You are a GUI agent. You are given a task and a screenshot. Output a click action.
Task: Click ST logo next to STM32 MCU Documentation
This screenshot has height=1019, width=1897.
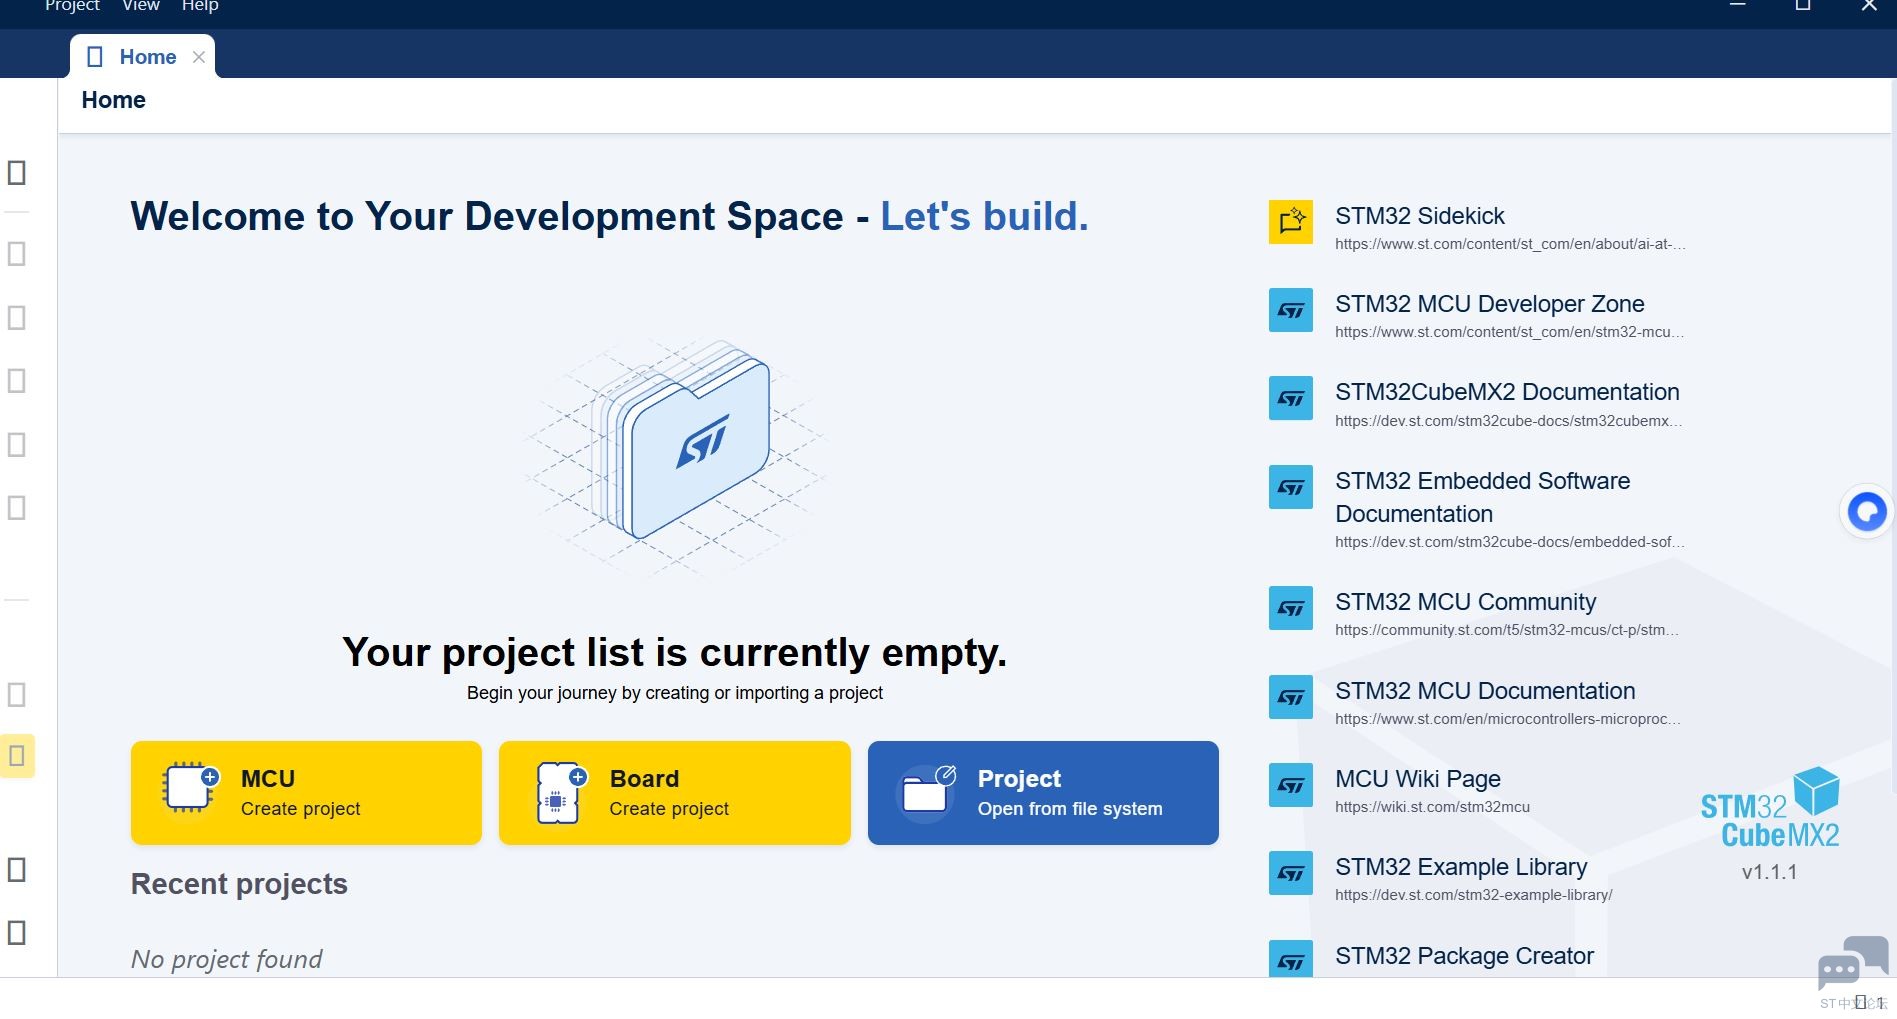pos(1291,697)
